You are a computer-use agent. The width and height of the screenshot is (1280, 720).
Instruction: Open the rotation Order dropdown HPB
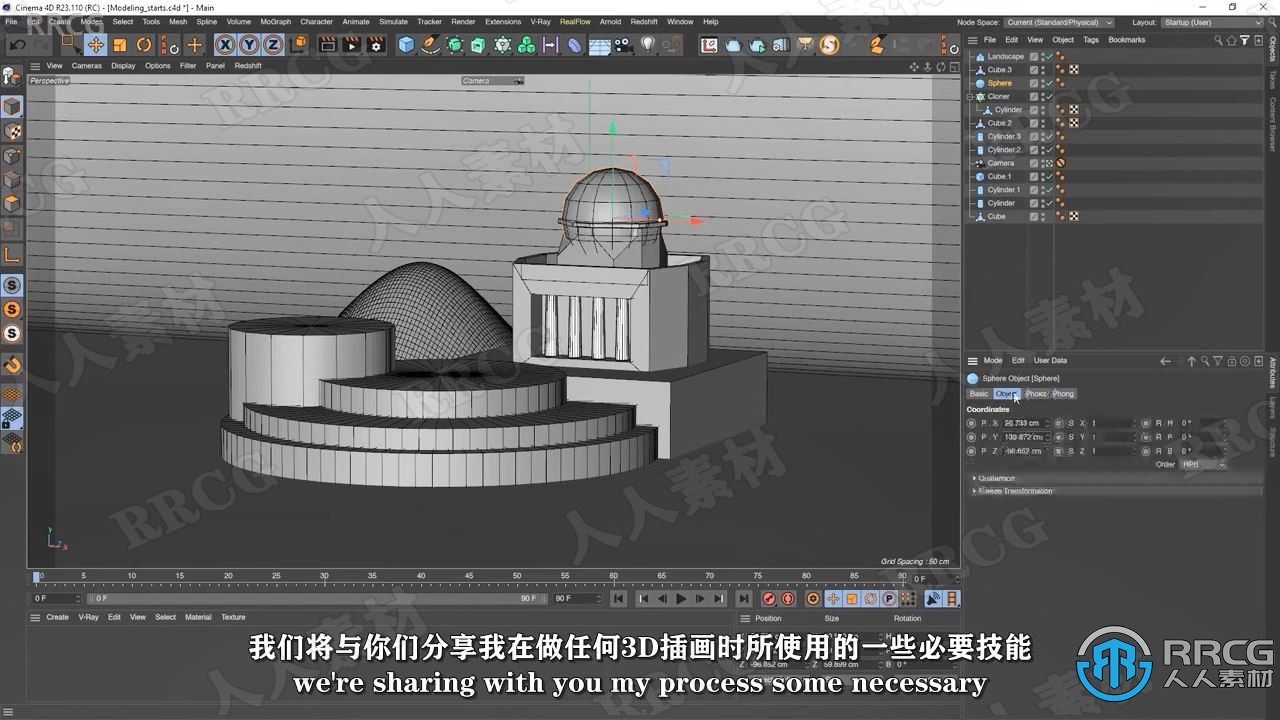[x=1203, y=464]
